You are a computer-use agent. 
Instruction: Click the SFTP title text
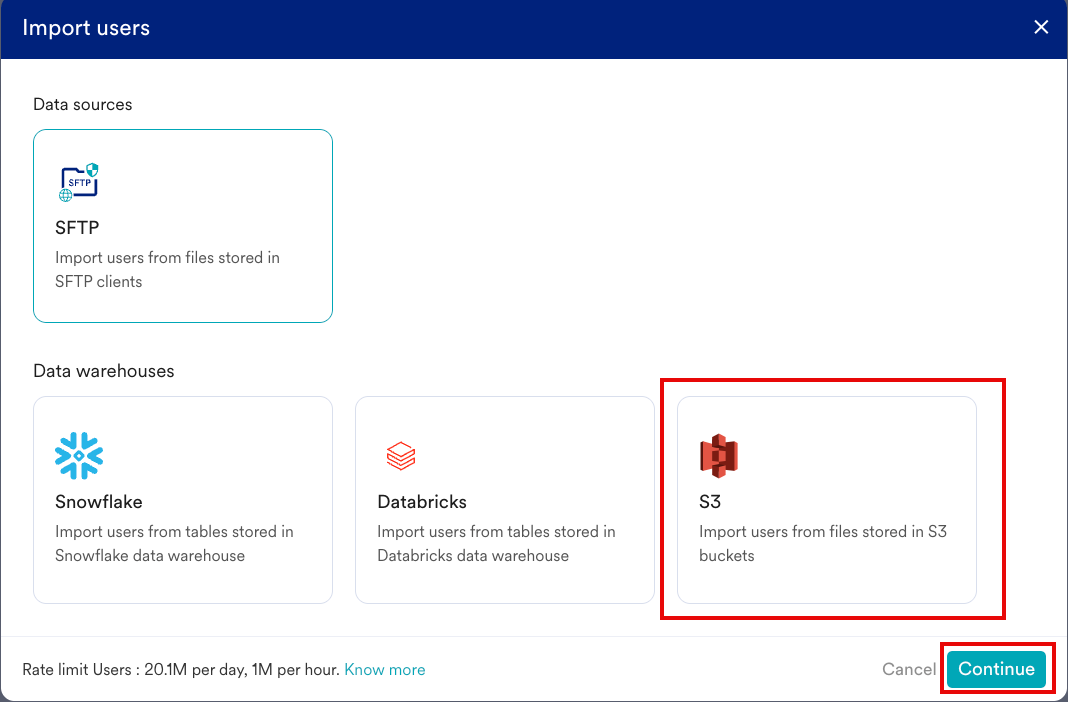77,228
